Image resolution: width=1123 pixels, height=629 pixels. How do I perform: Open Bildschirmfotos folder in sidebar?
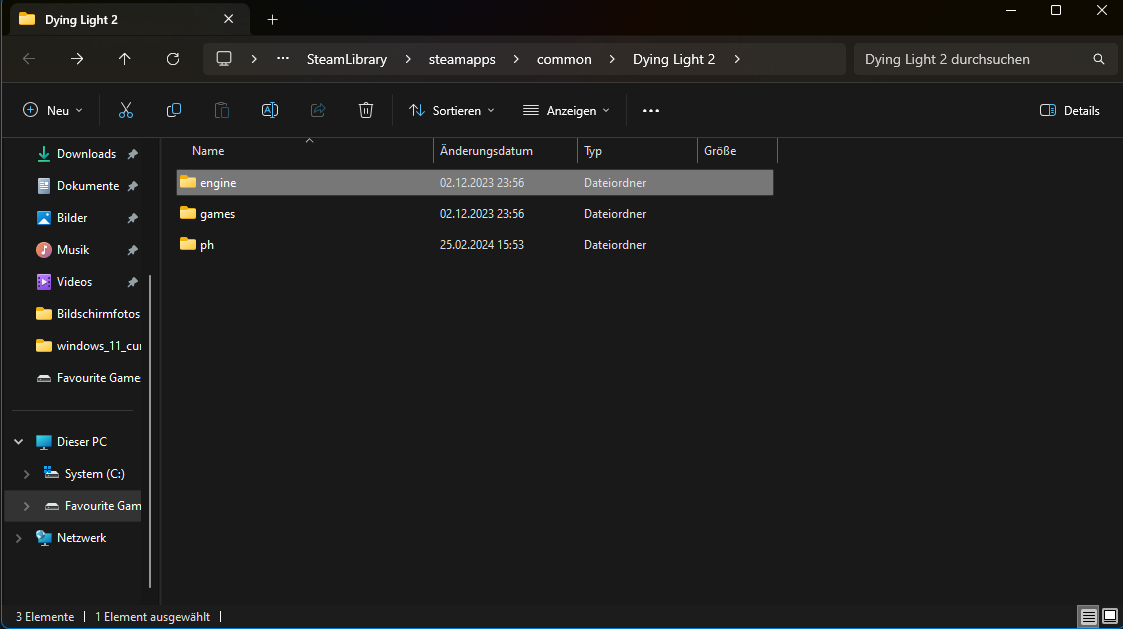87,314
